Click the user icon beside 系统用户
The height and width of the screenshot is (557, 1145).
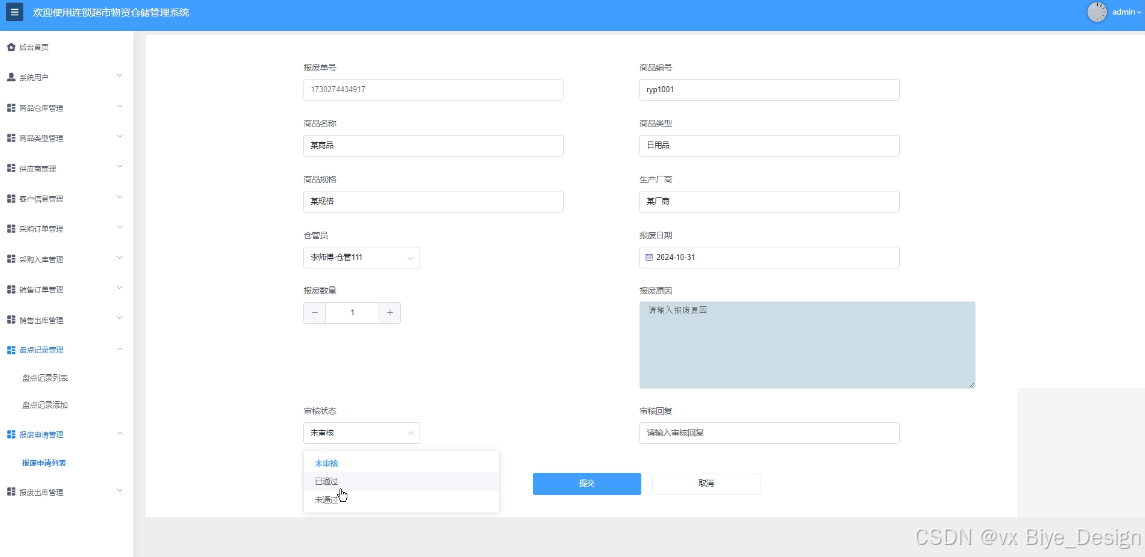(11, 77)
